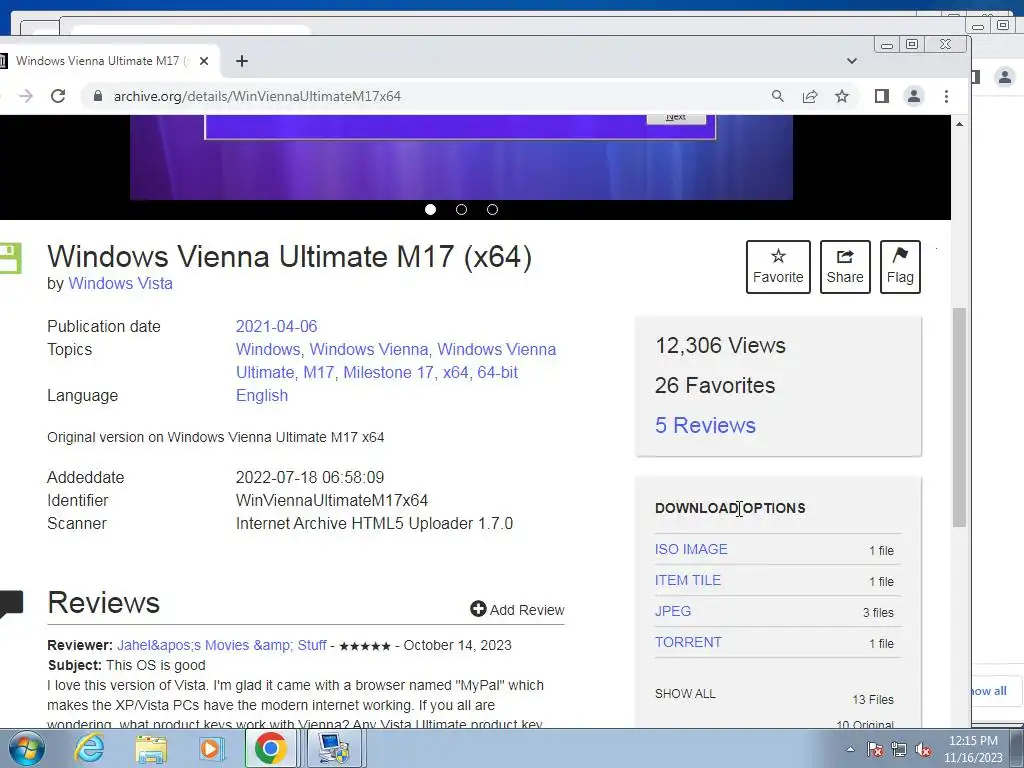Open Chrome three-dot menu

[x=946, y=96]
